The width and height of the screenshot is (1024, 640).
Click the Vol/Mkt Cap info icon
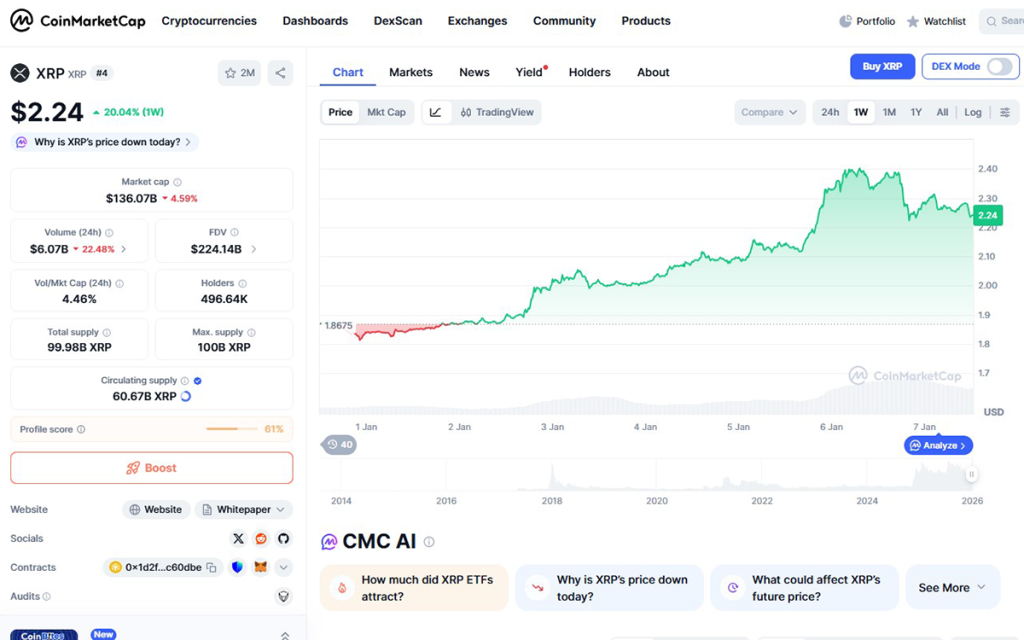[120, 283]
